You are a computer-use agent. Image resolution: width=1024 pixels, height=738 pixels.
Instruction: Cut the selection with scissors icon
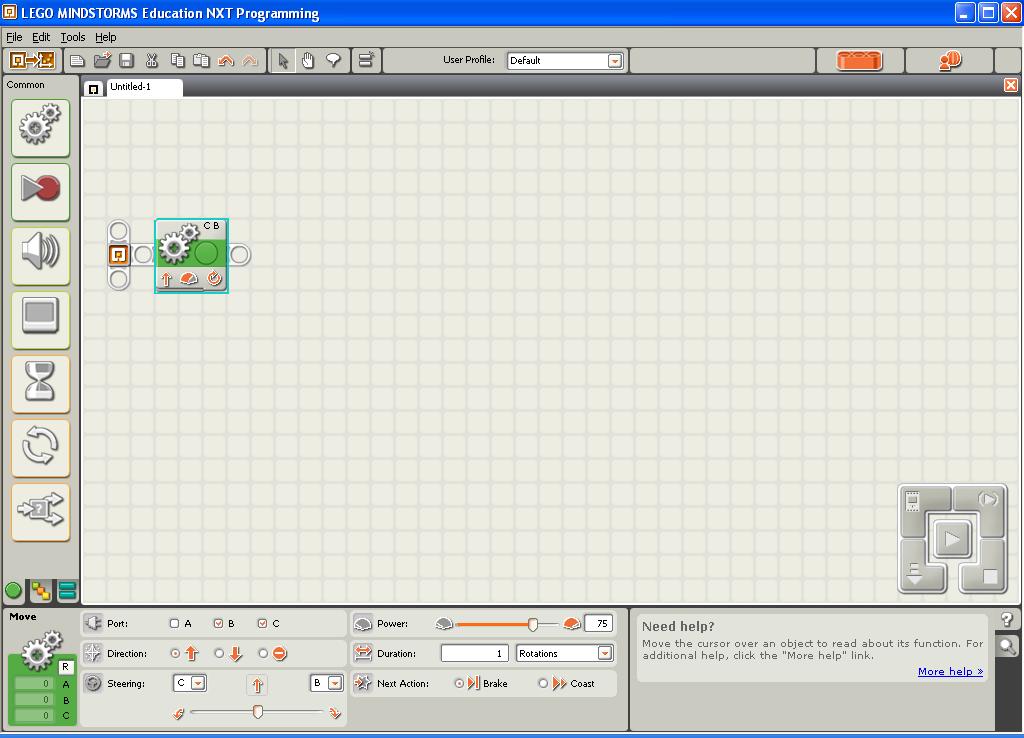tap(152, 61)
